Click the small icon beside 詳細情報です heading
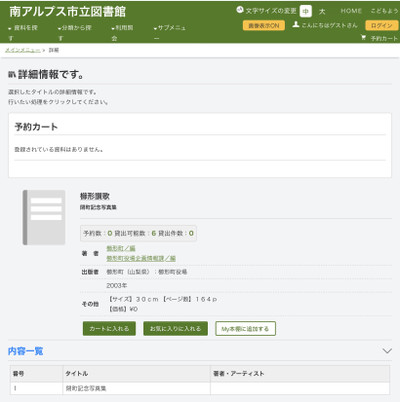Screen dimensions: 400x402 [12, 75]
